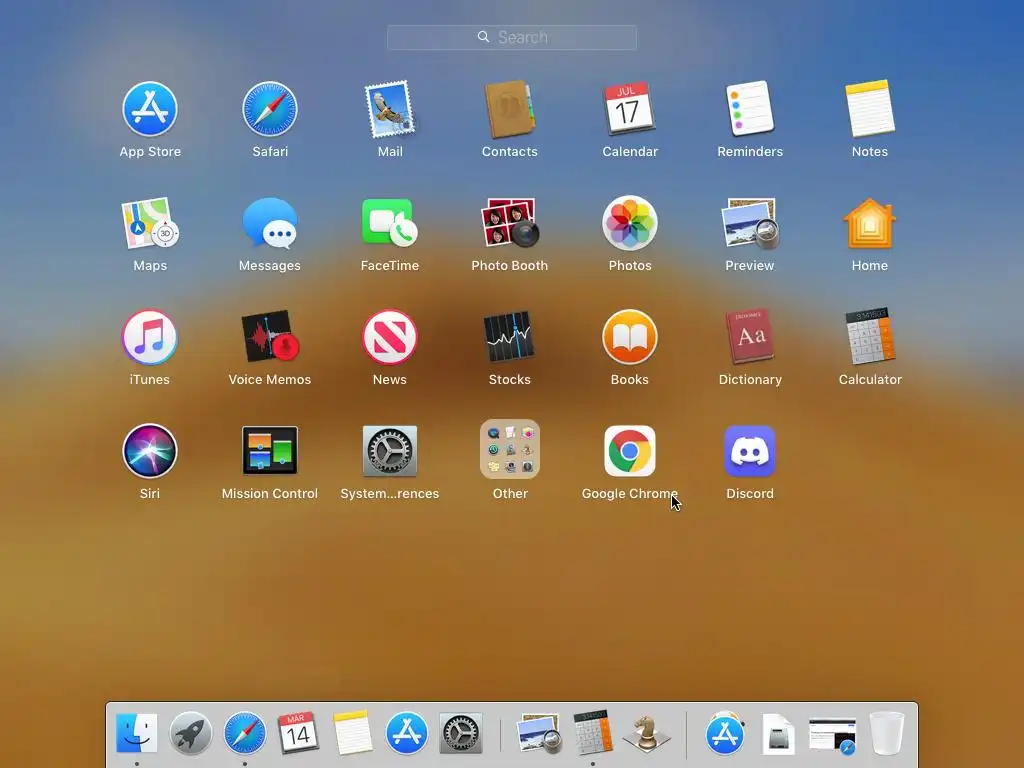This screenshot has height=768, width=1024.
Task: Restore minimized Safari window in Dock
Action: pyautogui.click(x=832, y=735)
